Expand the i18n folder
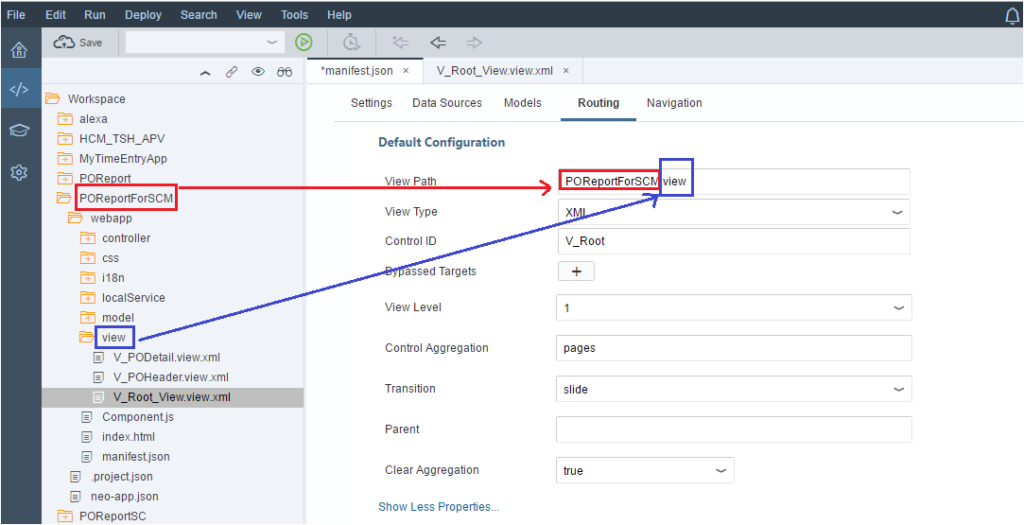The image size is (1024, 525). pos(87,278)
